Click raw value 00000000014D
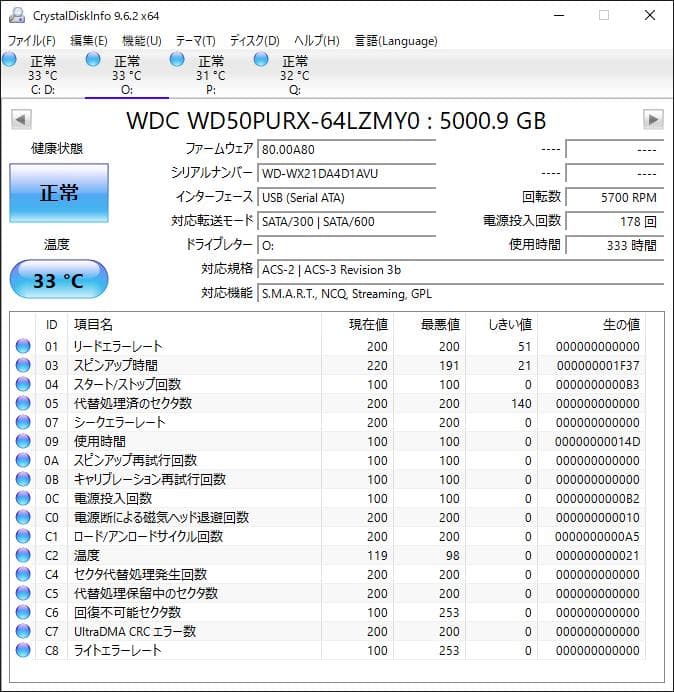This screenshot has width=674, height=692. tap(597, 441)
